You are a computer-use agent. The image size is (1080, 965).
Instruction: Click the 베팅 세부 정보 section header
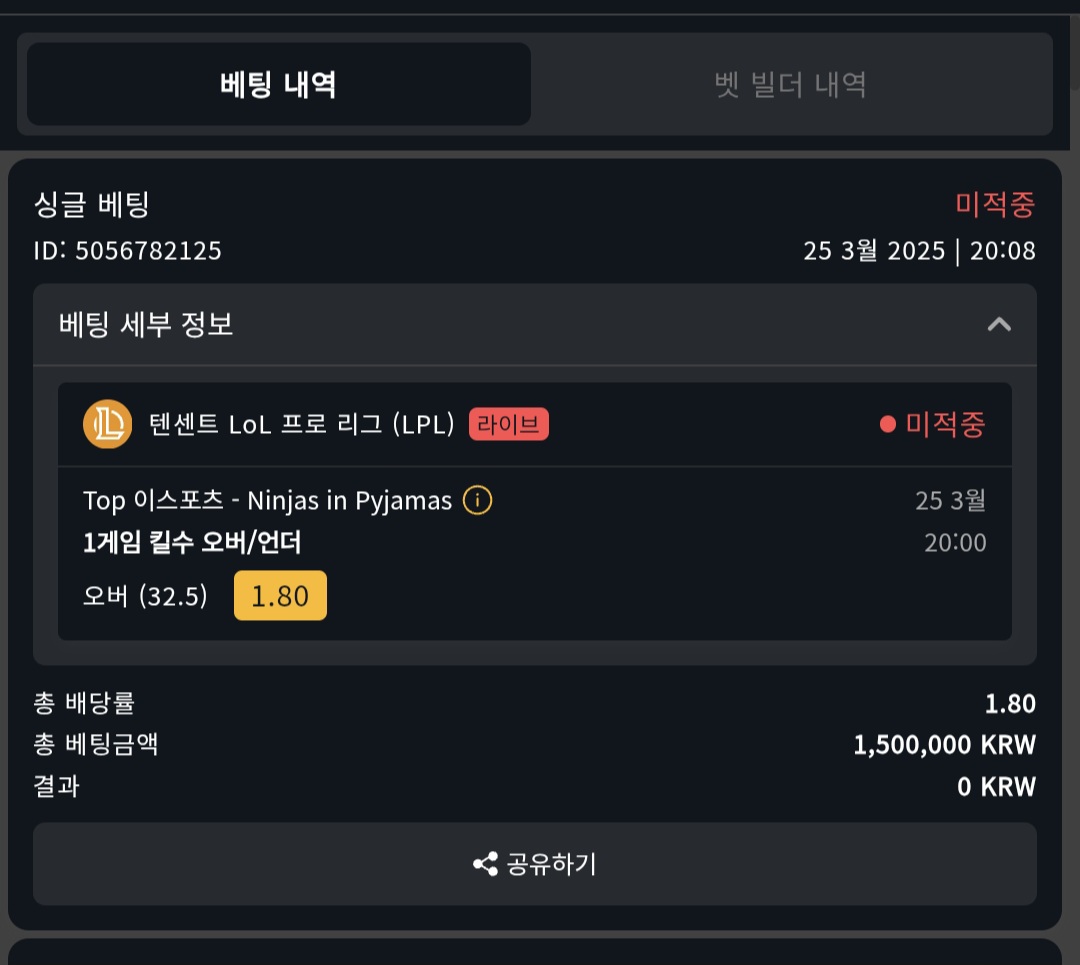pyautogui.click(x=146, y=324)
